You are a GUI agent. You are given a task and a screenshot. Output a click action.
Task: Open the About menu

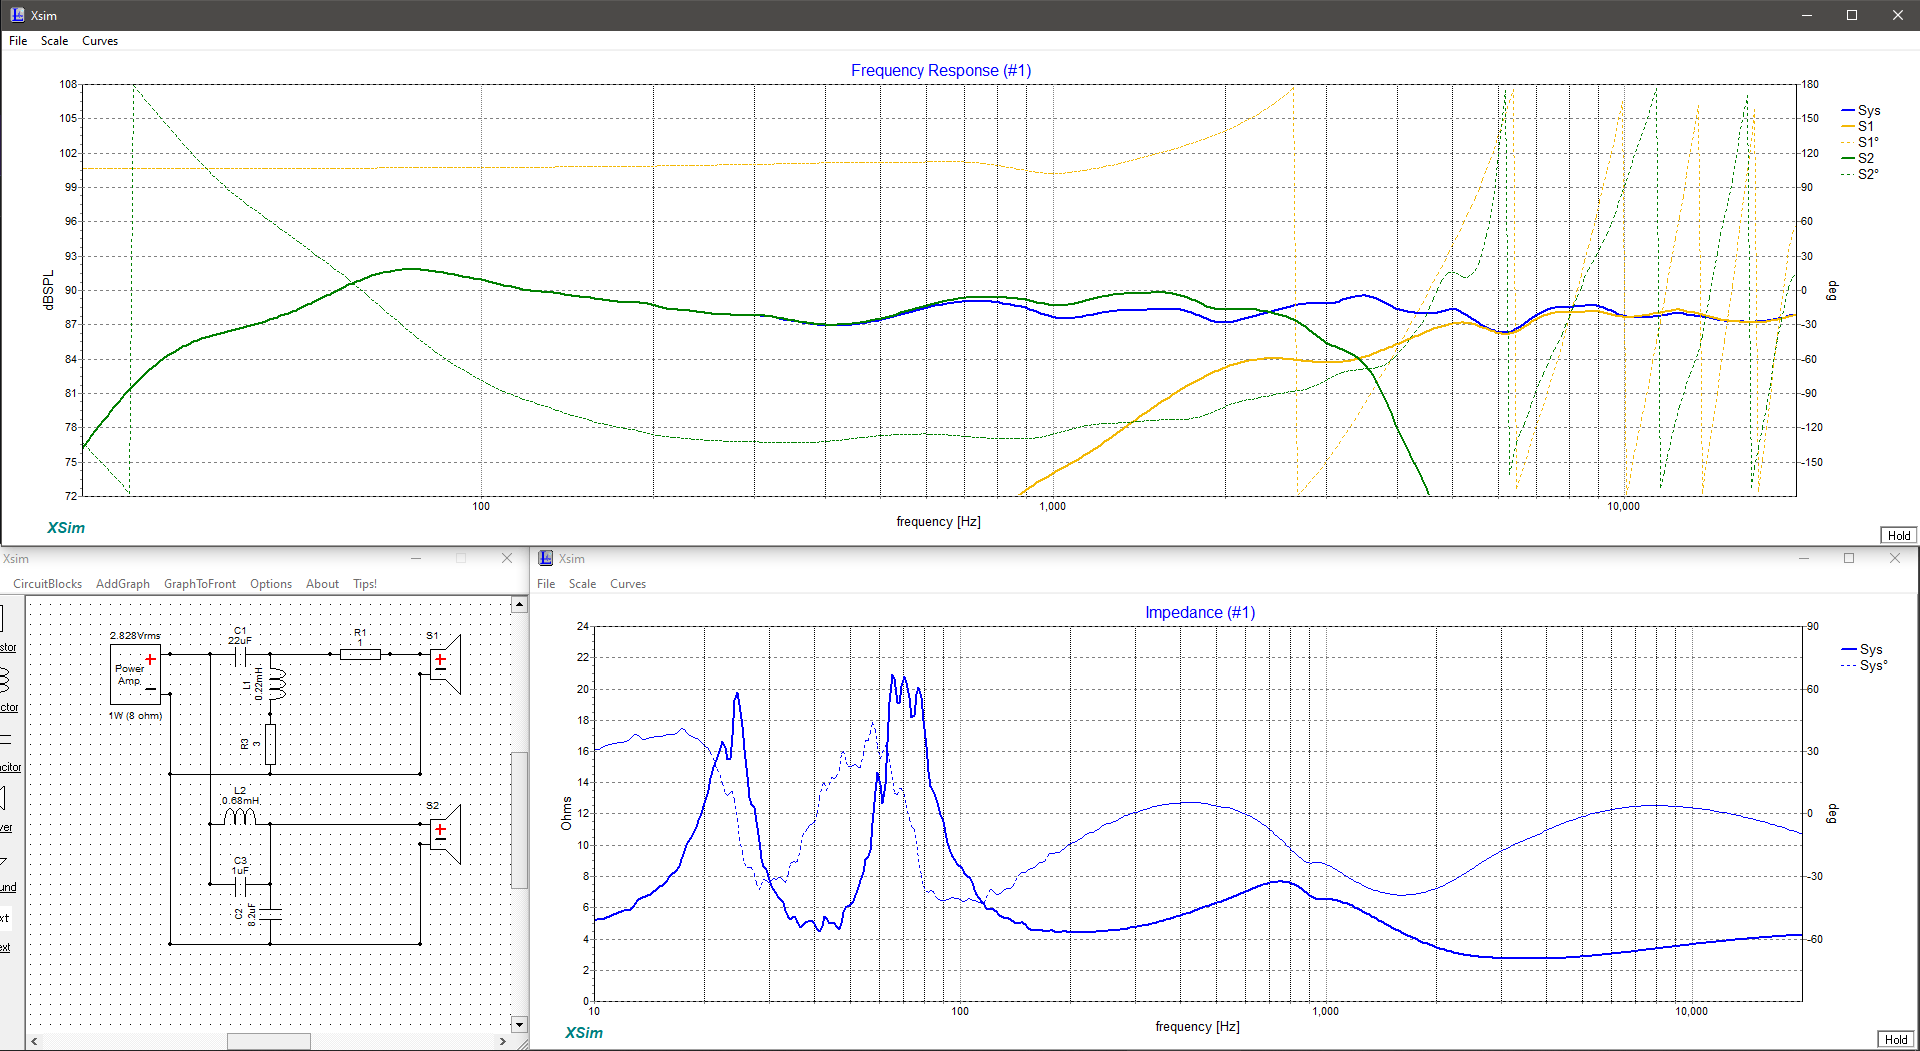tap(322, 584)
